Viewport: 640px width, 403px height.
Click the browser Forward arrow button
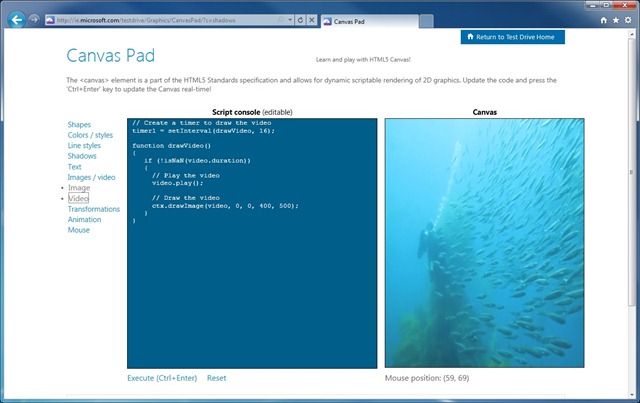[x=34, y=20]
